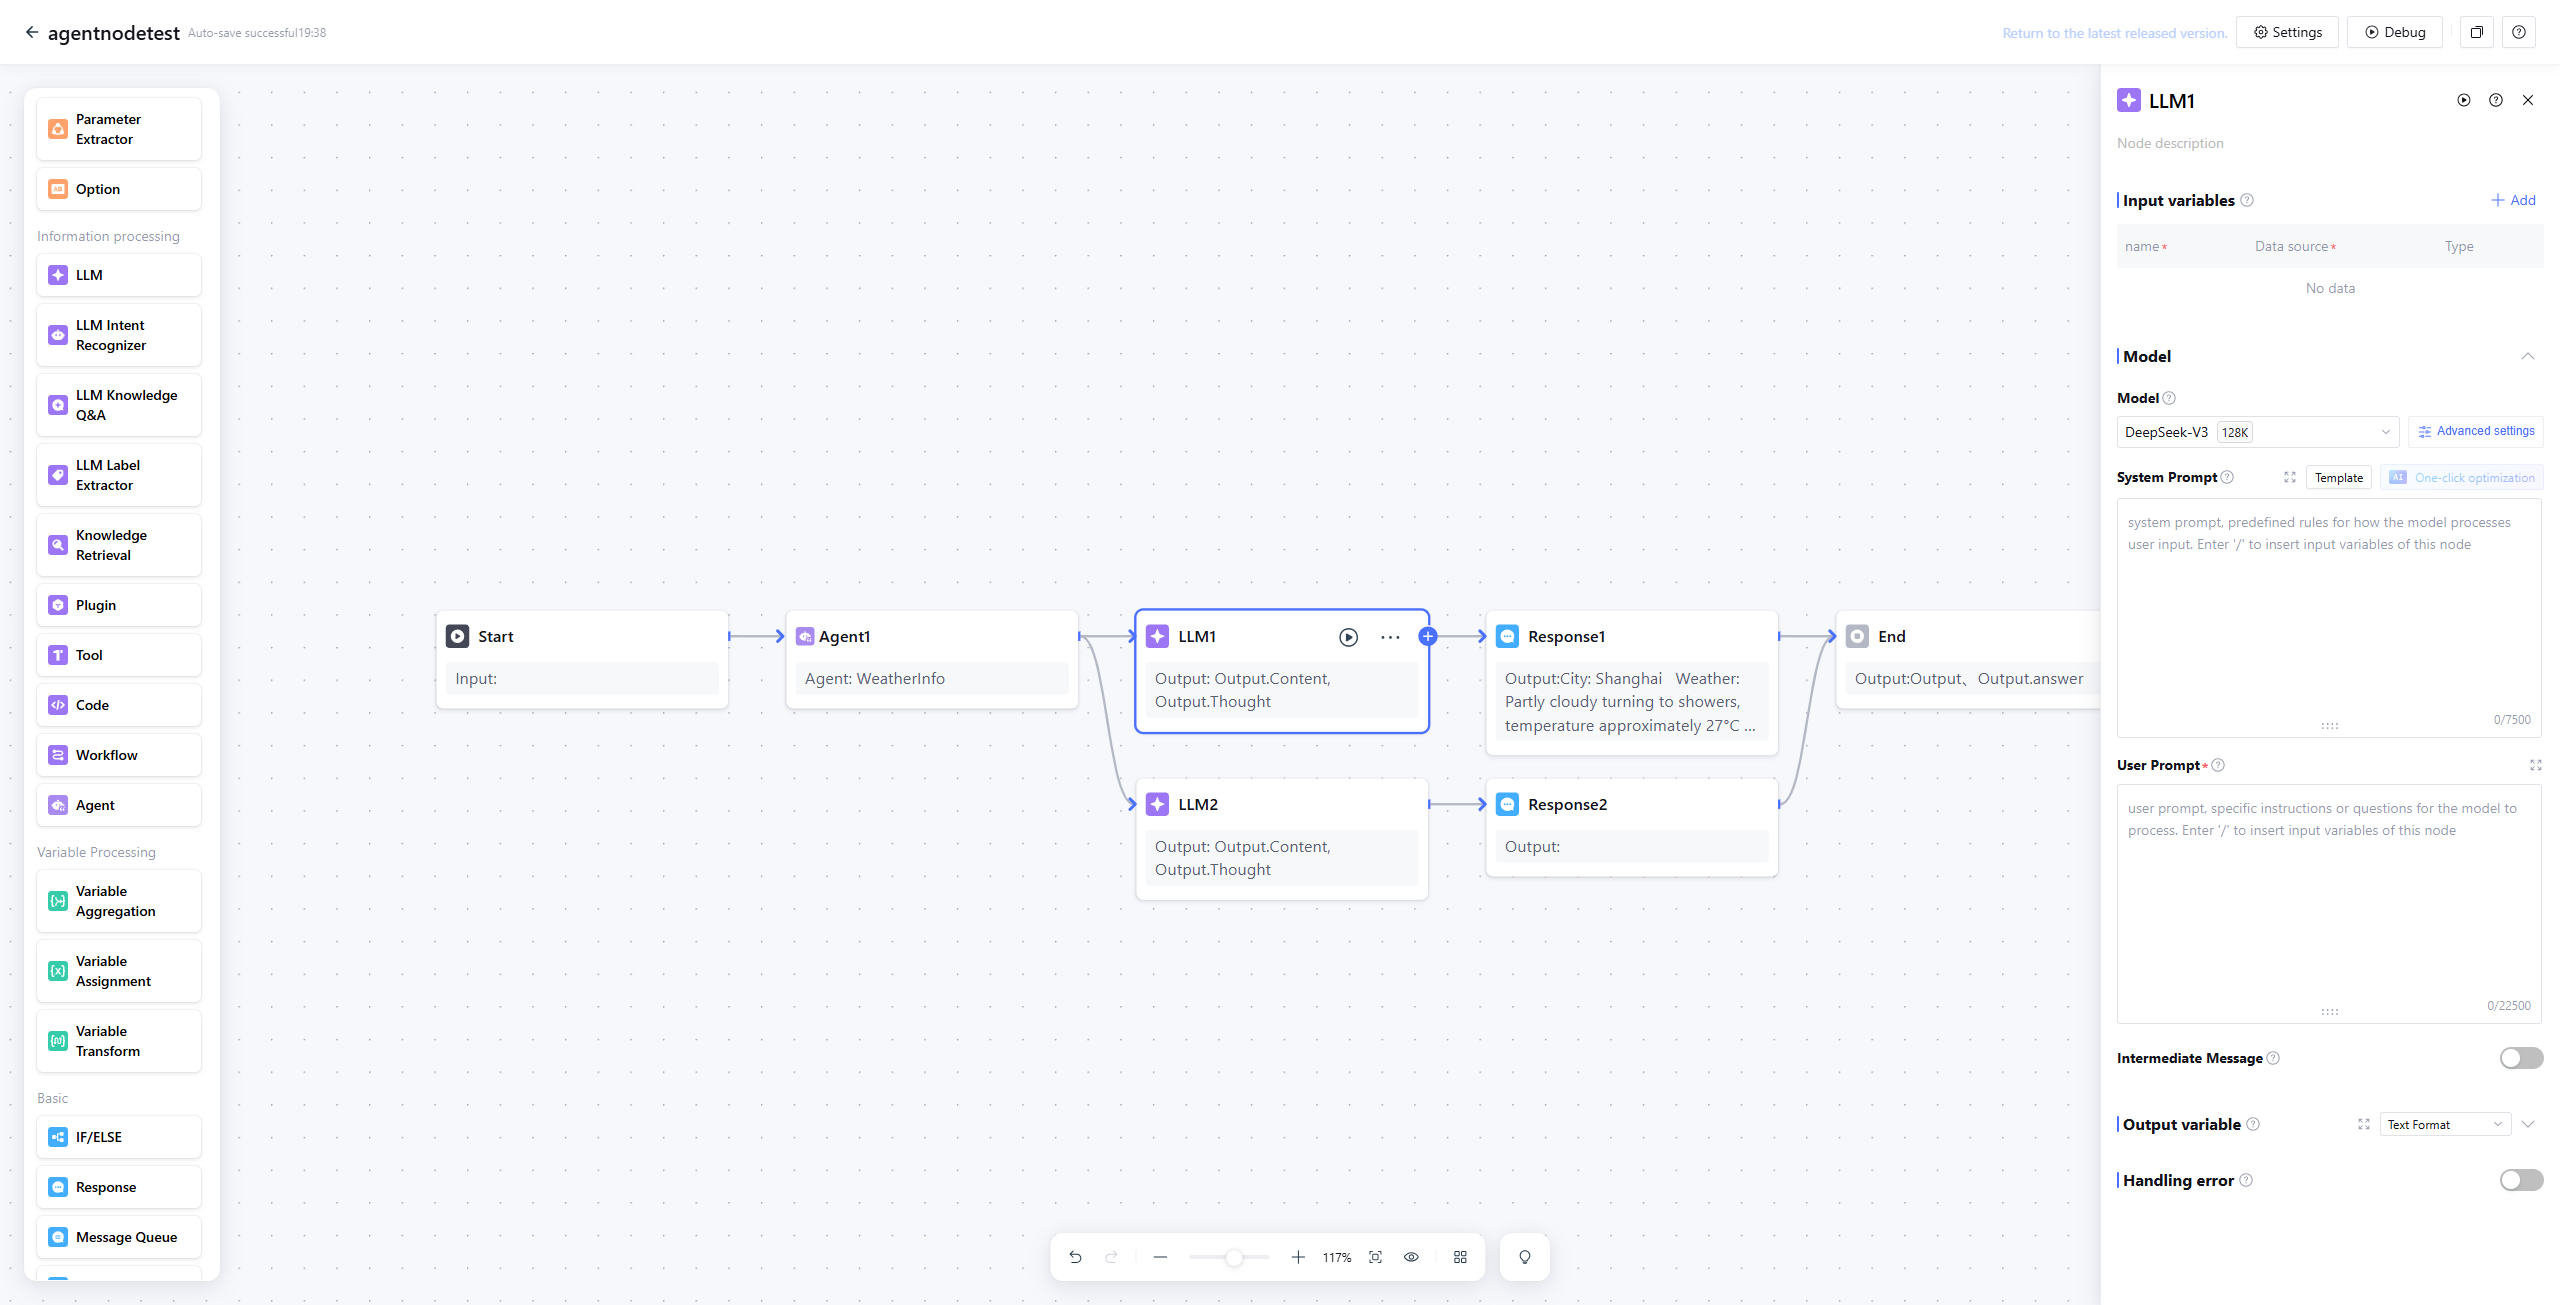Run the LLM1 node with play icon
Image resolution: width=2560 pixels, height=1305 pixels.
pyautogui.click(x=1348, y=637)
